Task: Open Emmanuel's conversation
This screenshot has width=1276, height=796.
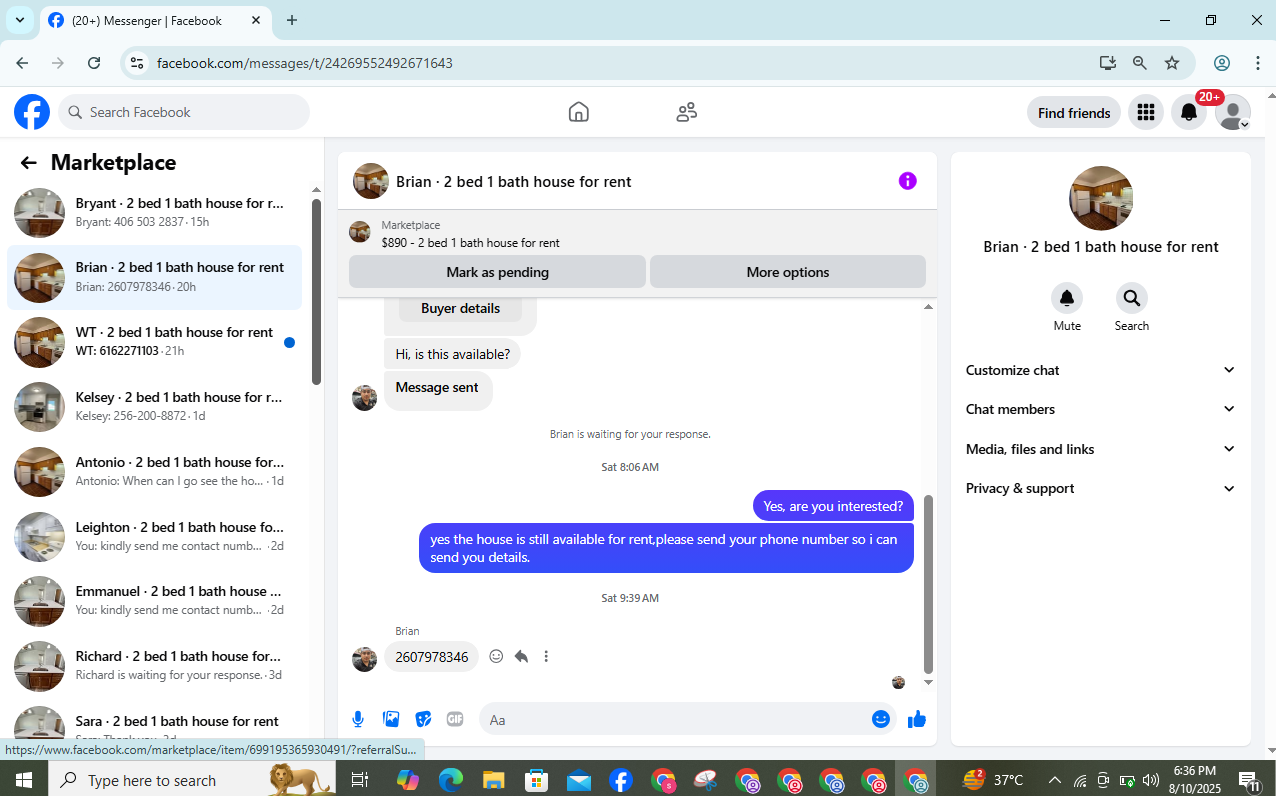Action: [155, 600]
